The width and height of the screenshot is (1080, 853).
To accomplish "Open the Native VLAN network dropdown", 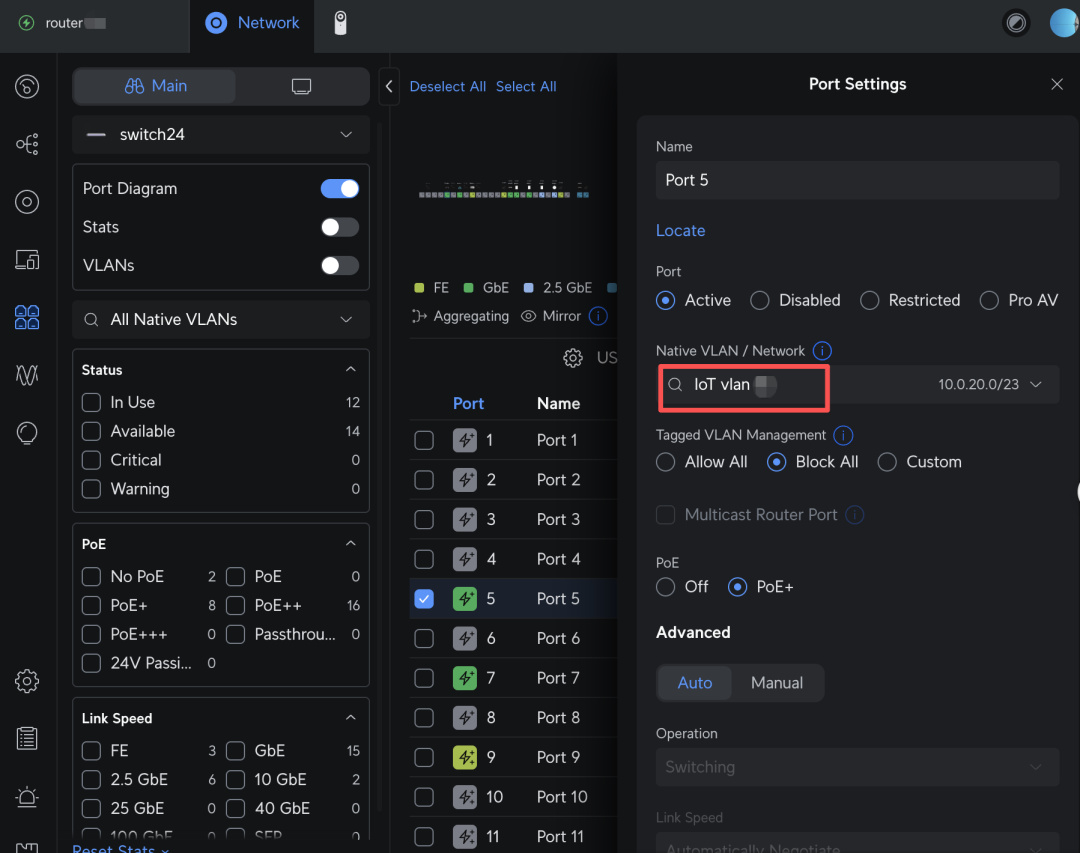I will coord(857,384).
